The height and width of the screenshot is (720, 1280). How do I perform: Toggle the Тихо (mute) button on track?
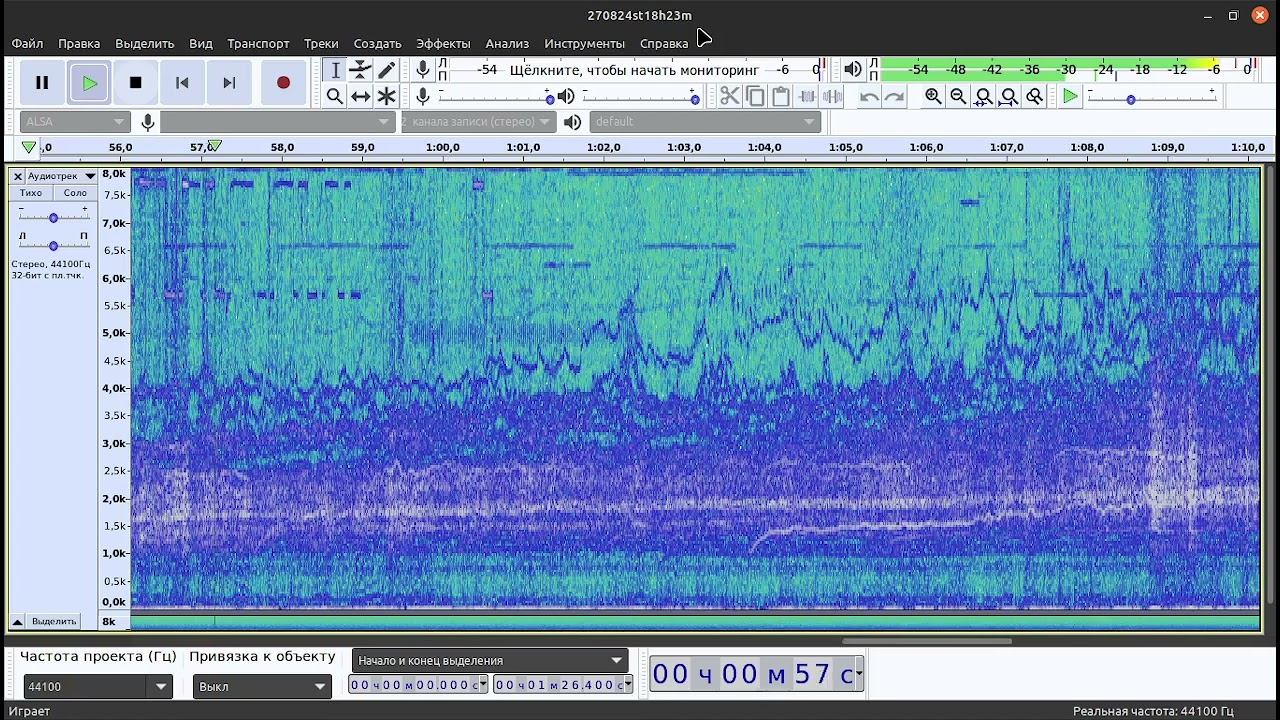(31, 193)
